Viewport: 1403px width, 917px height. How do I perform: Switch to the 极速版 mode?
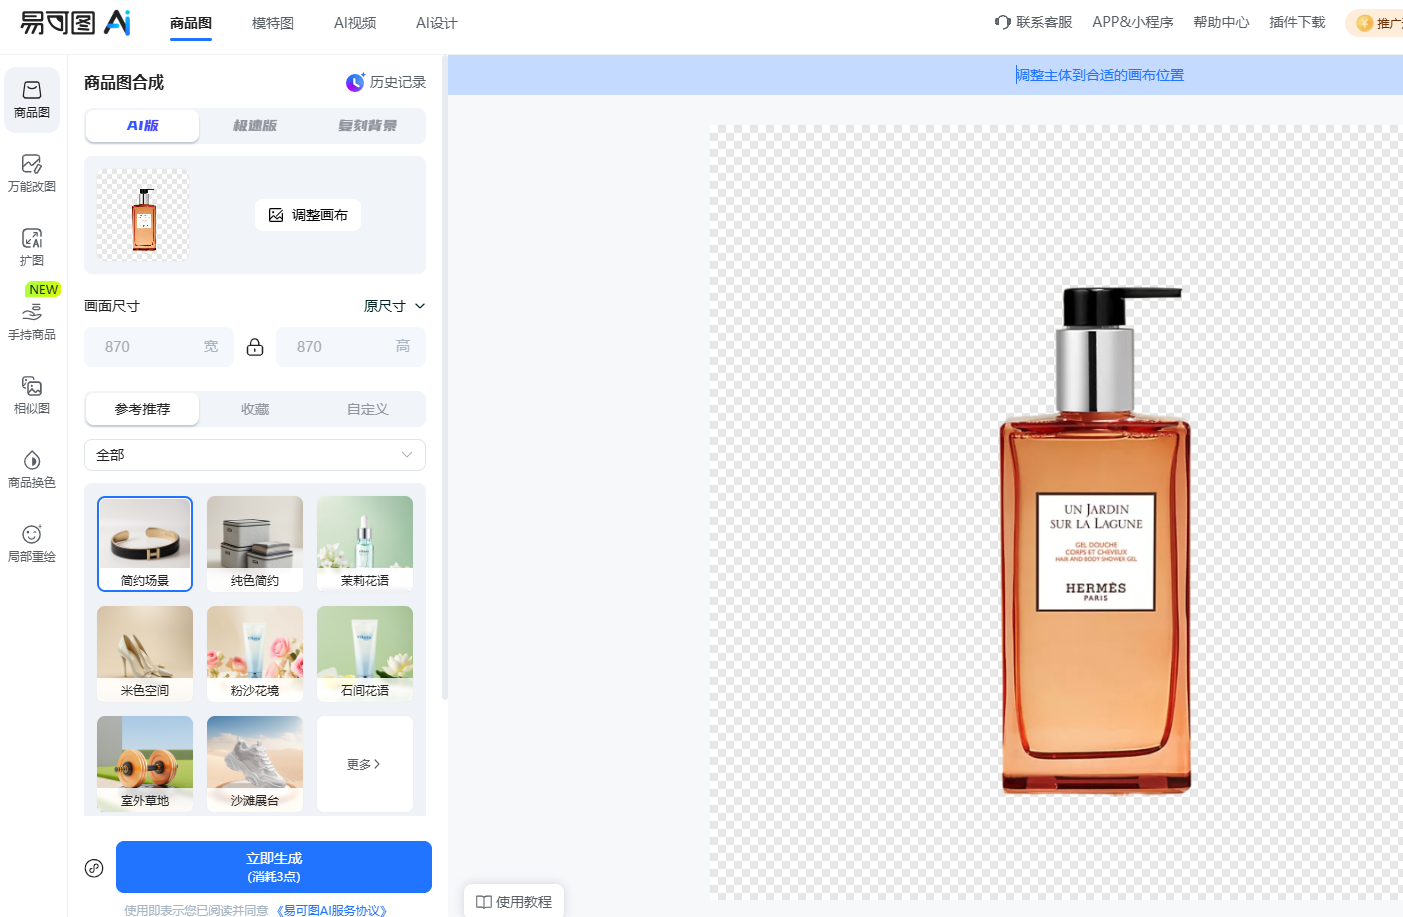(x=255, y=126)
